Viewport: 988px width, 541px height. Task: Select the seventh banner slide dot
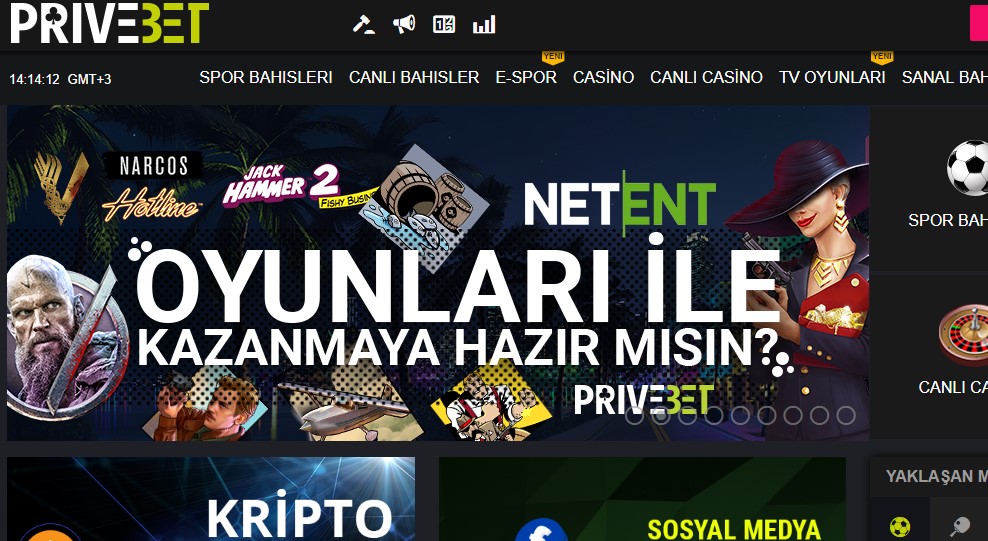(793, 416)
